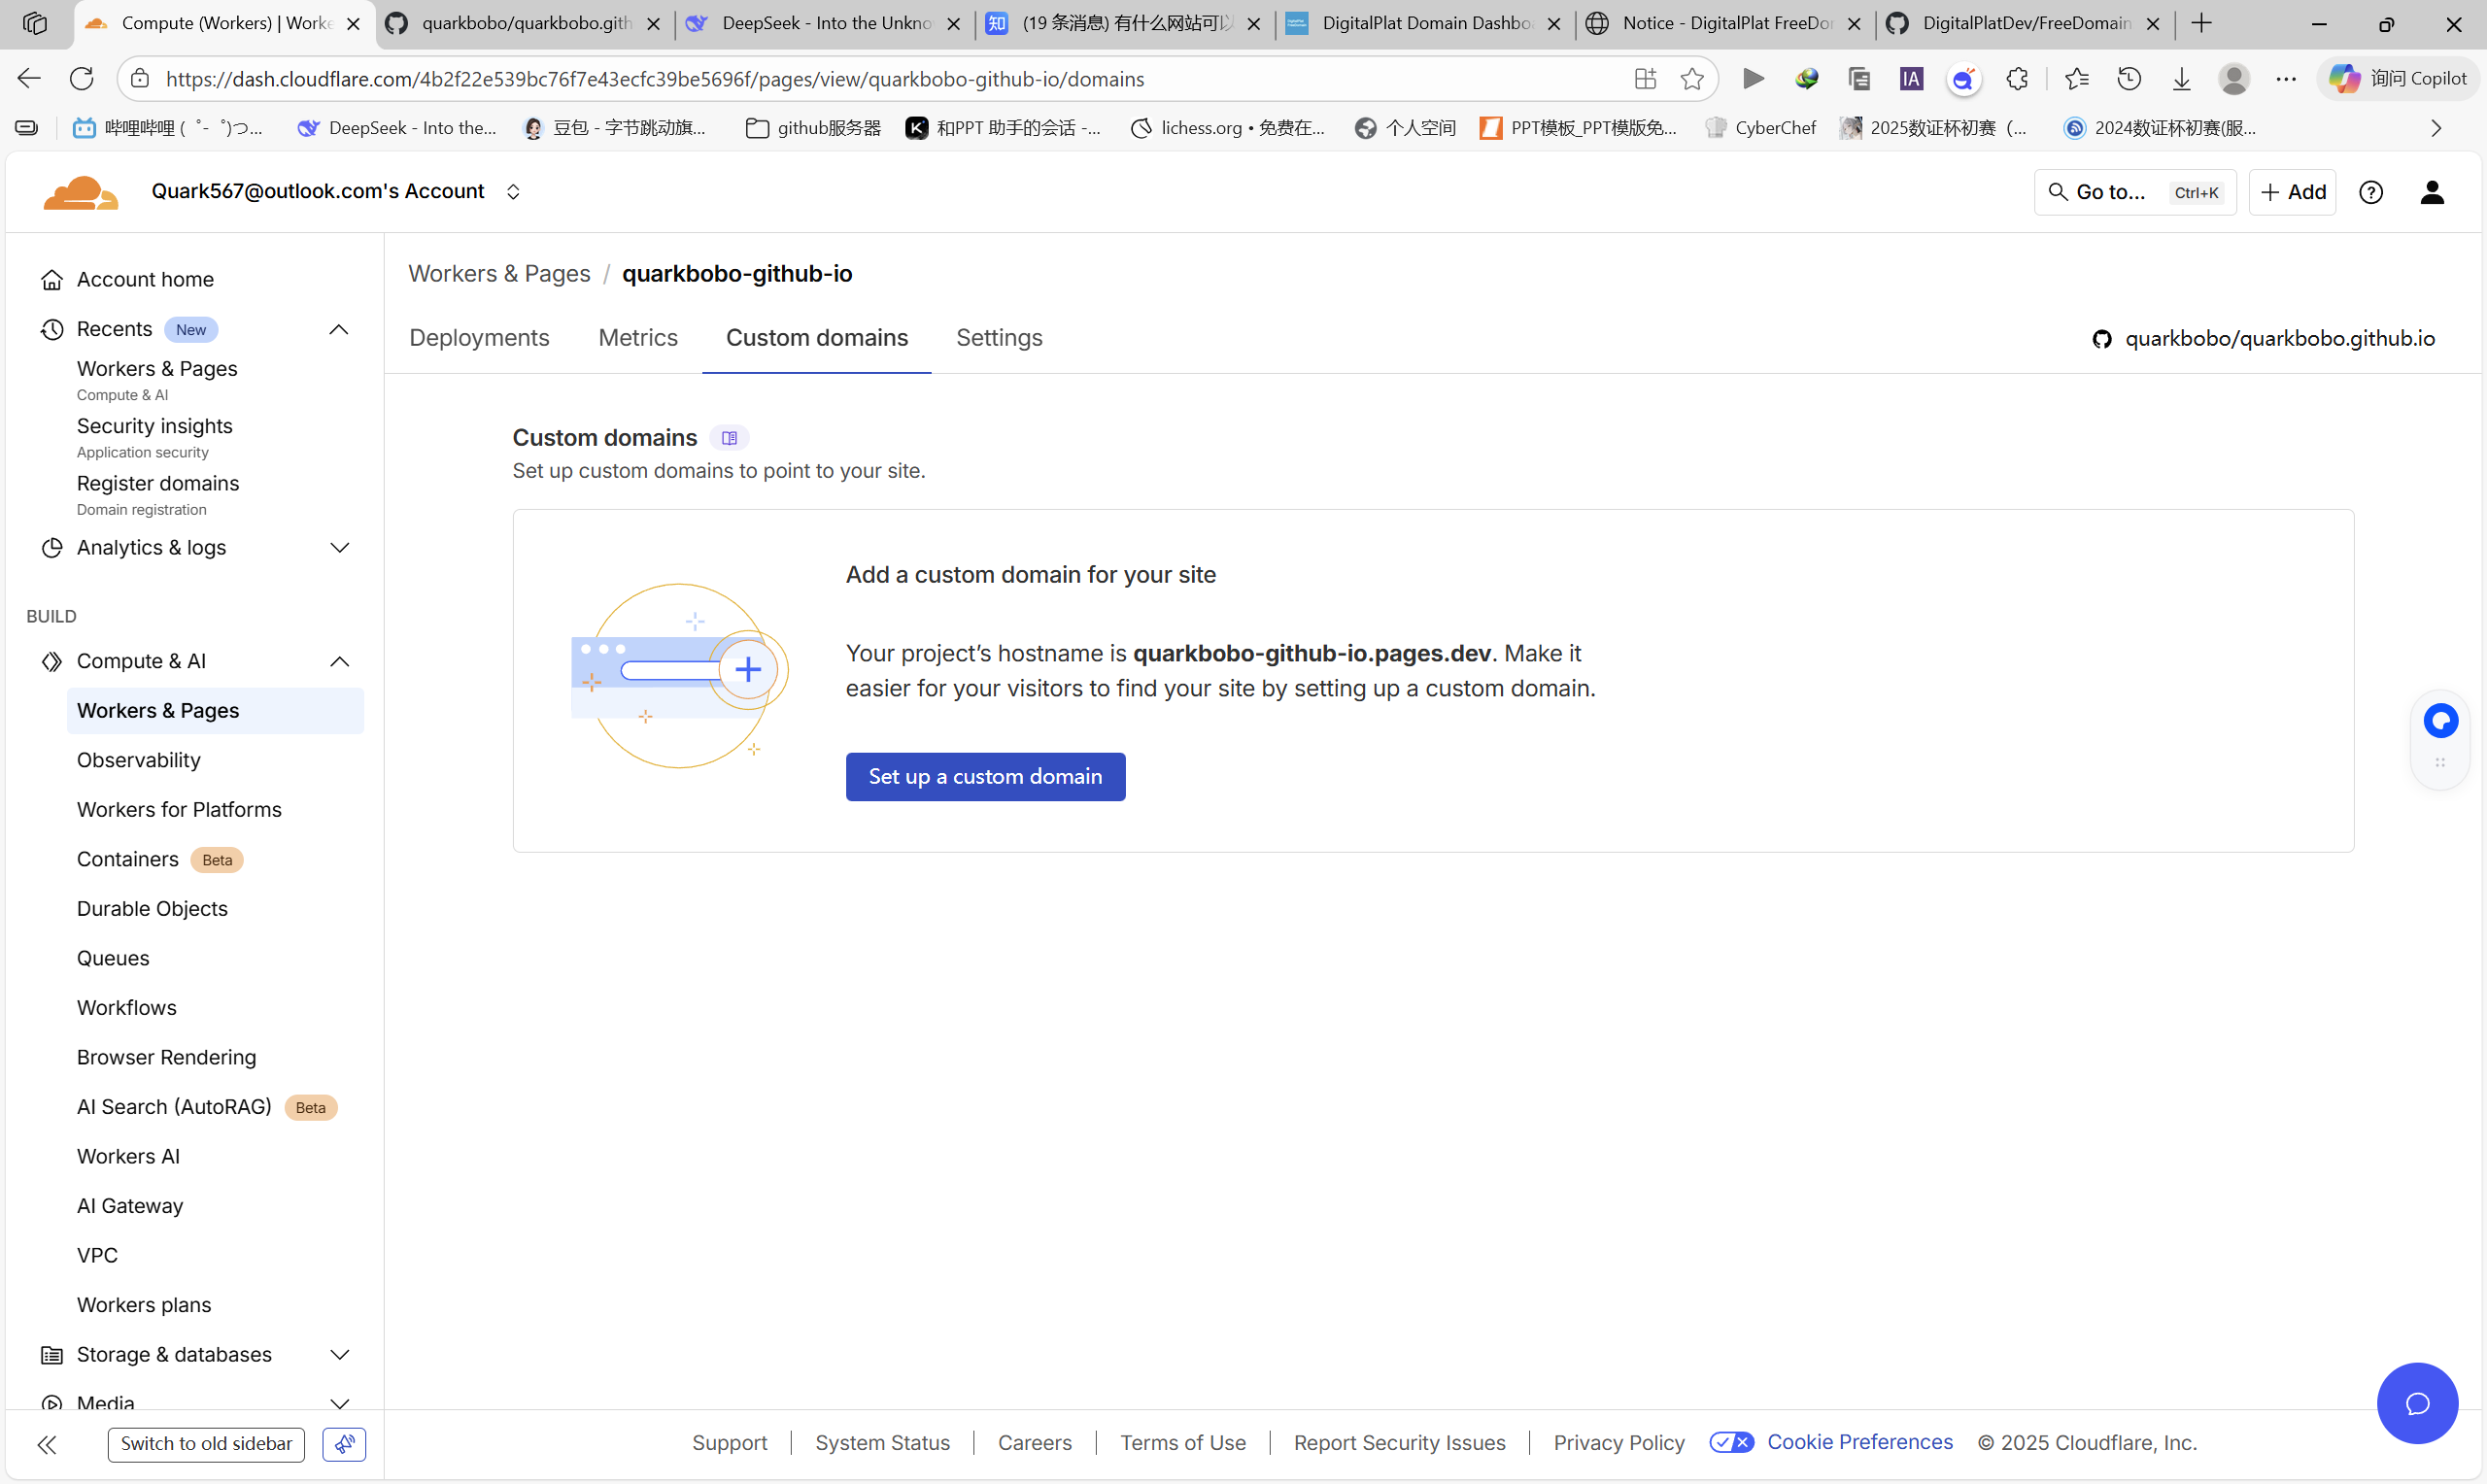Expand the Analytics & logs section
Viewport: 2487px width, 1484px height.
click(339, 547)
